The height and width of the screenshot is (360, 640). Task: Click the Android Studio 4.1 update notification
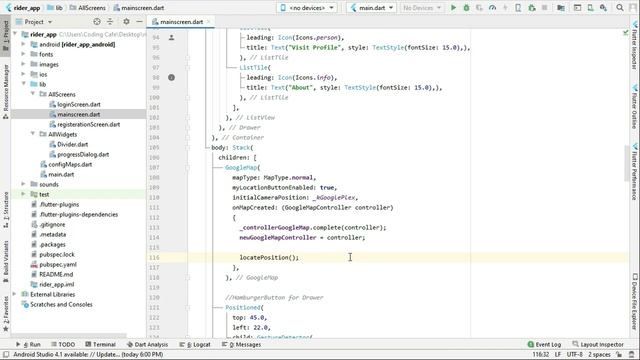pos(88,354)
